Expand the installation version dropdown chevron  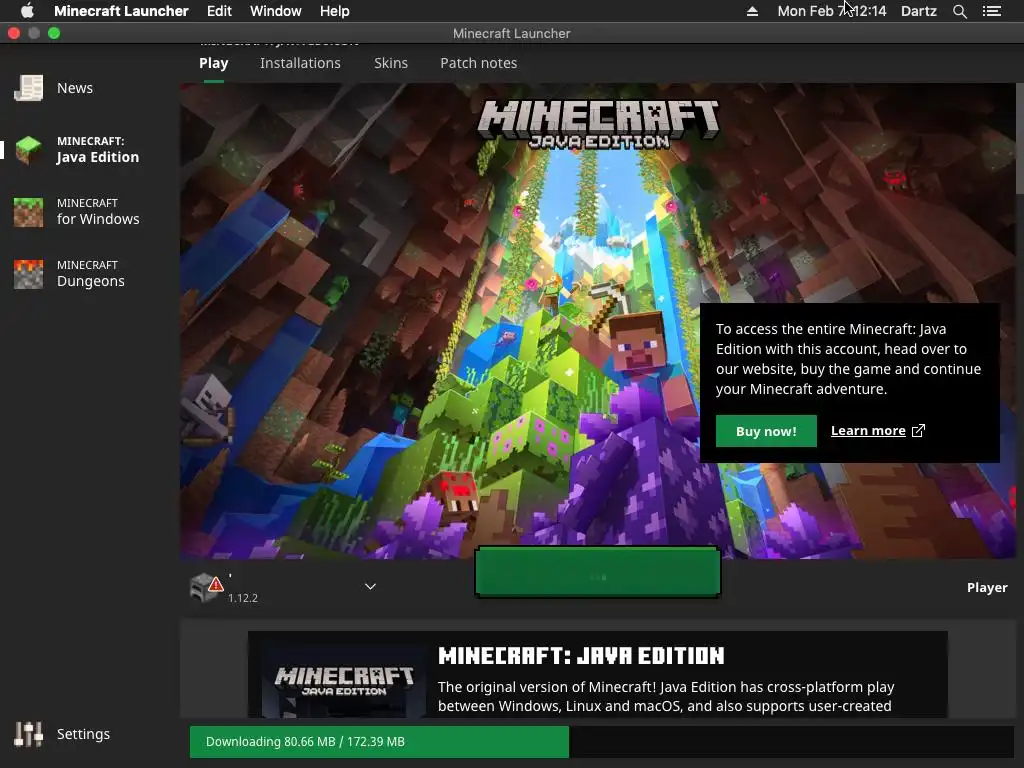click(370, 586)
